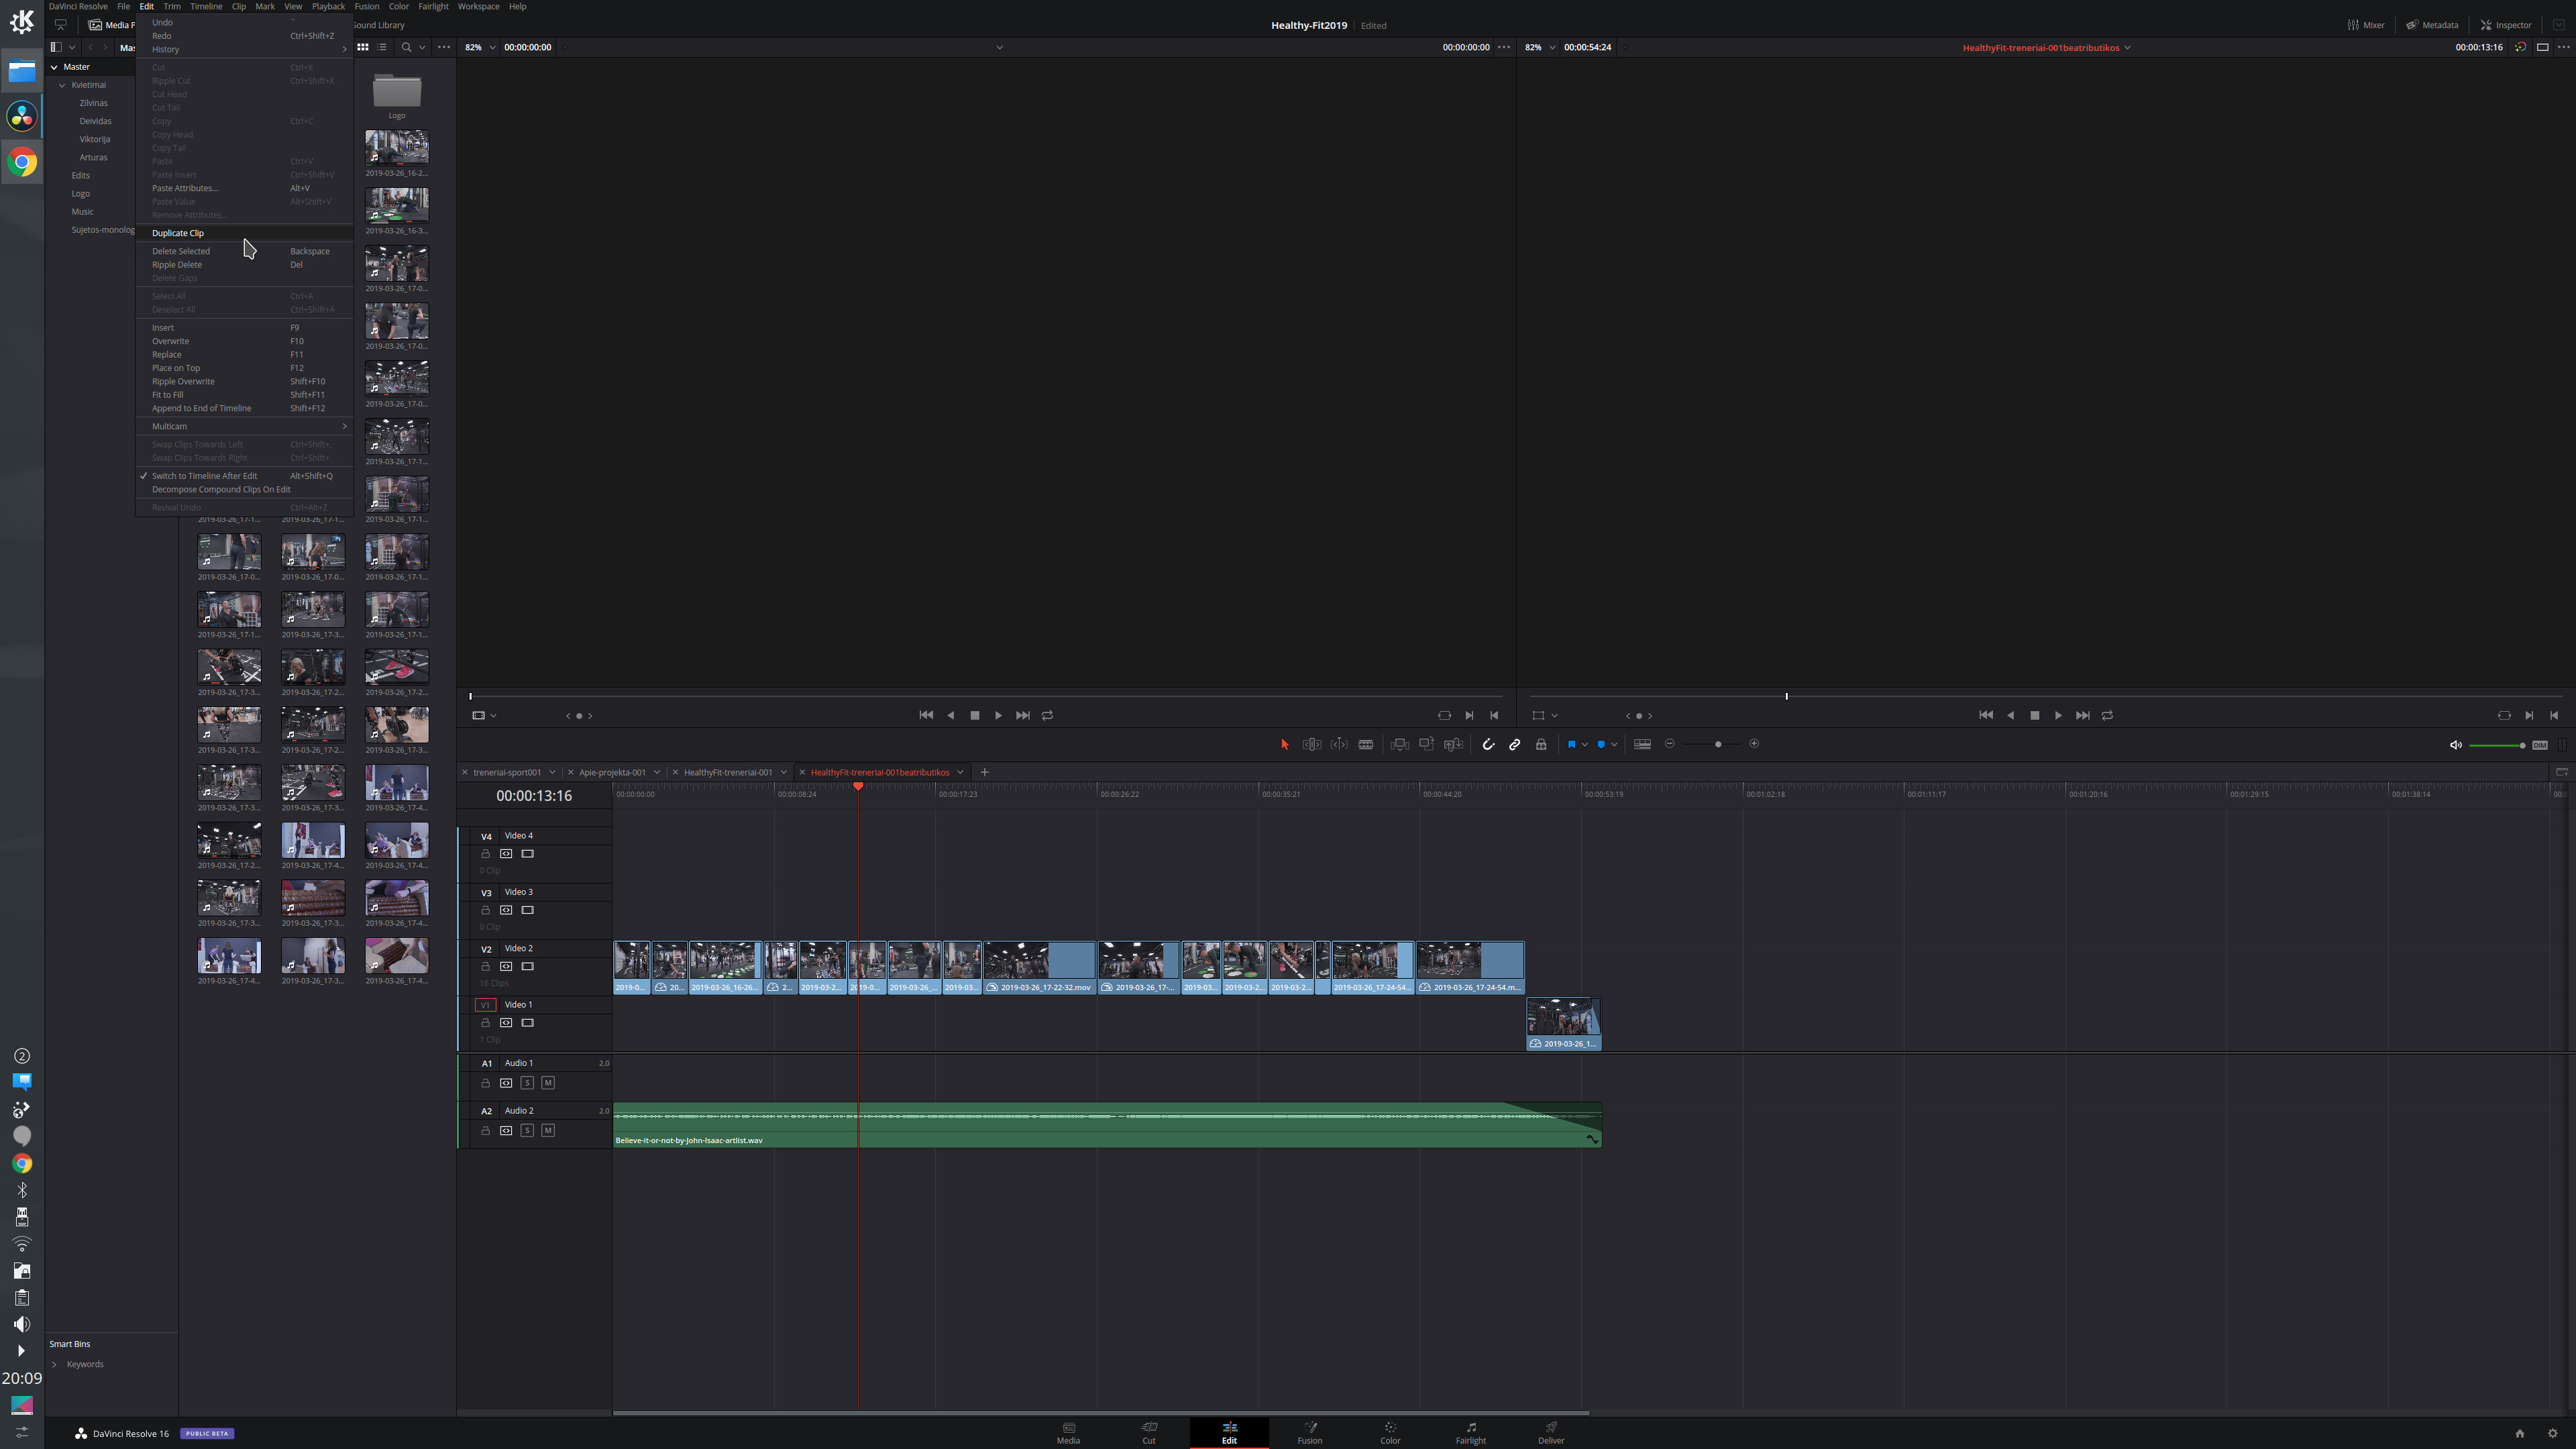Switch media pool to list view
2576x1449 pixels.
coord(382,47)
